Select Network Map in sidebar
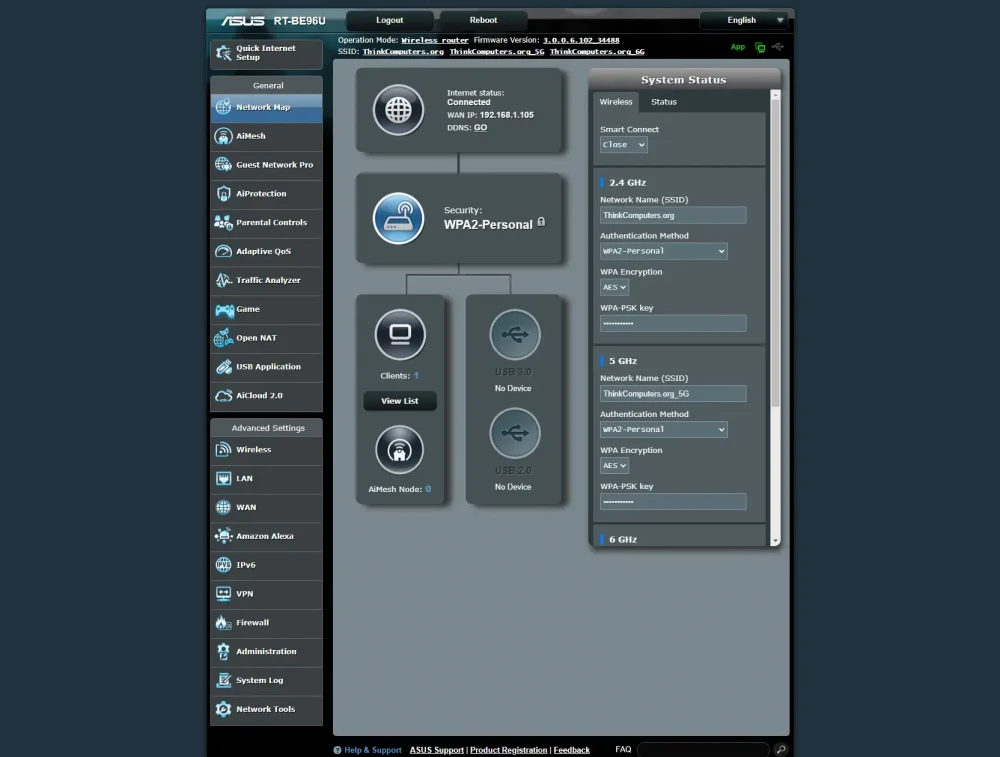Image resolution: width=1000 pixels, height=757 pixels. [266, 107]
